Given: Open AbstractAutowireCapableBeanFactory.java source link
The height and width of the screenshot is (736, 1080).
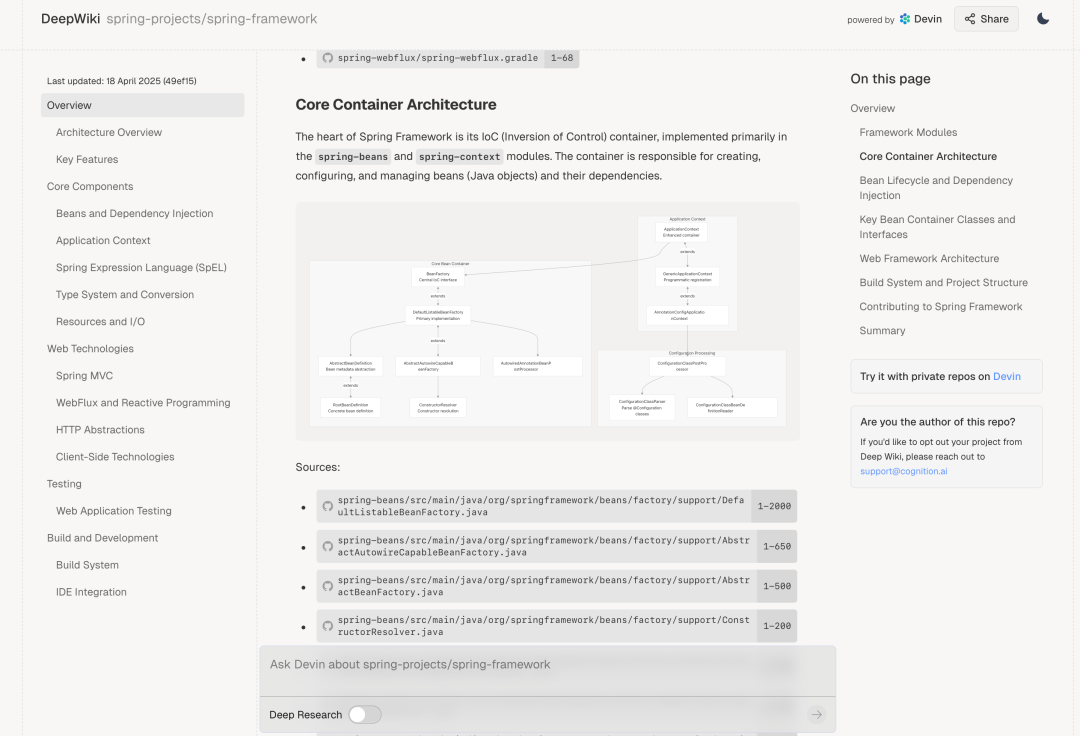Looking at the screenshot, I should click(543, 546).
